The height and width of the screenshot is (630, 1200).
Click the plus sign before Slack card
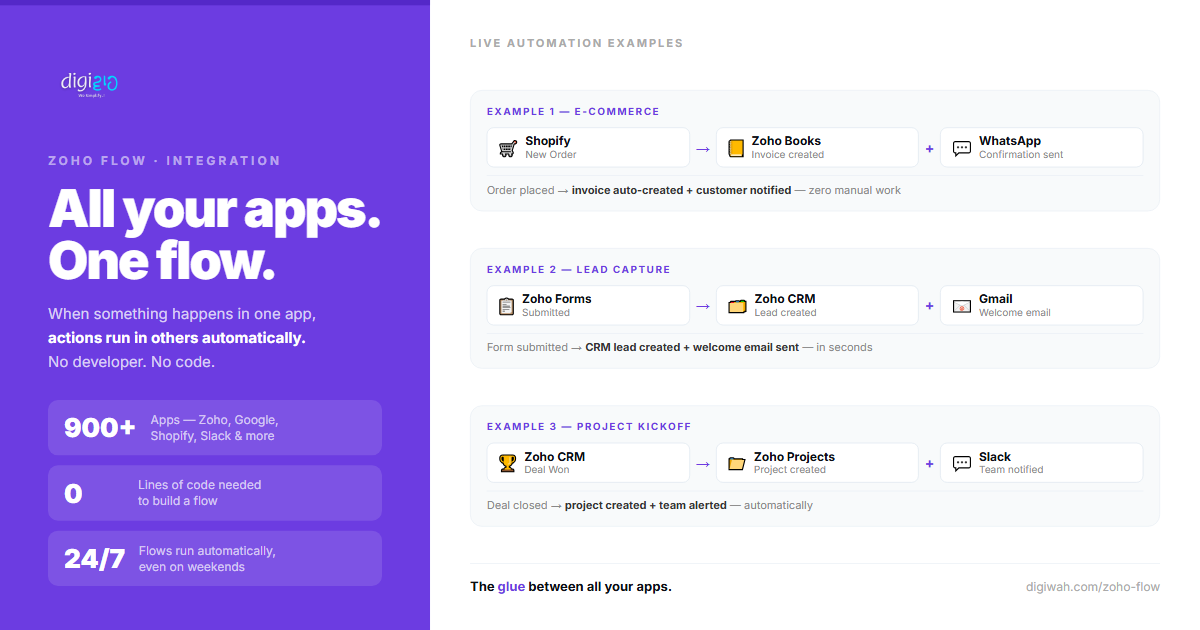tap(929, 463)
